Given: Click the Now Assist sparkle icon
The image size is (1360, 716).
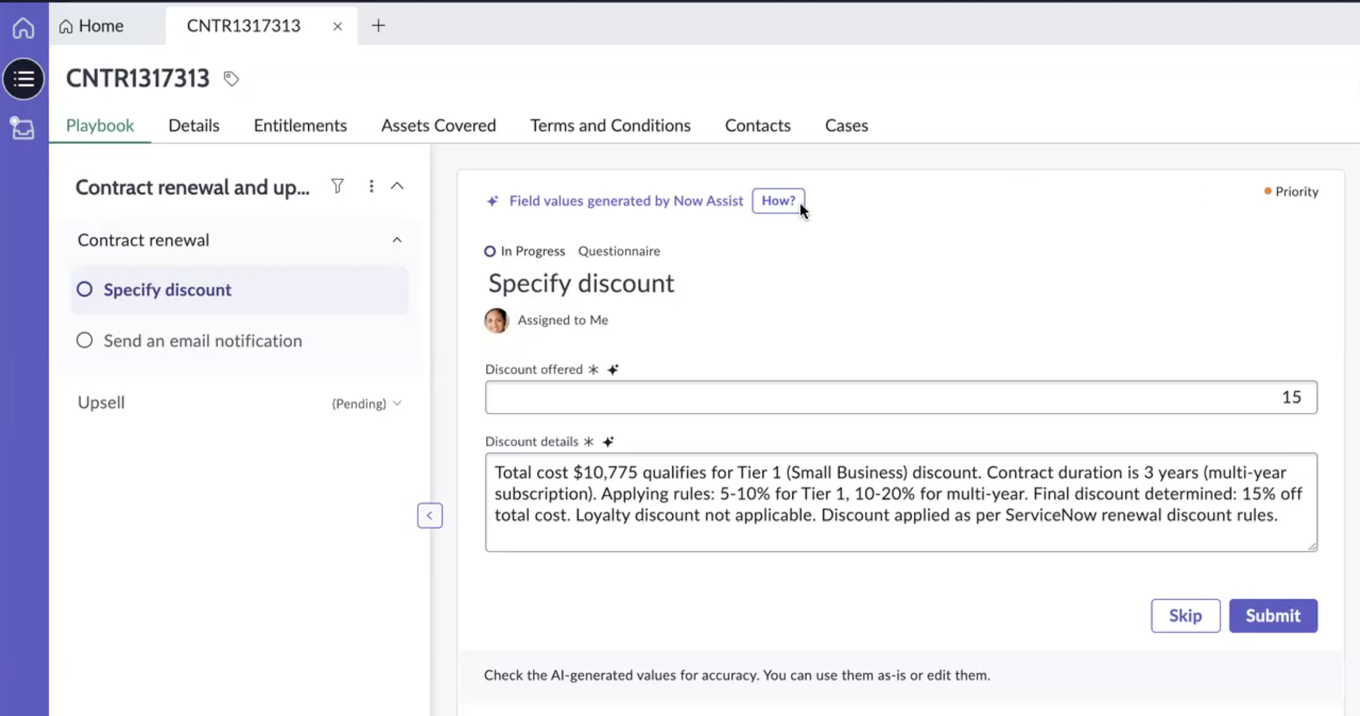Looking at the screenshot, I should pos(492,201).
